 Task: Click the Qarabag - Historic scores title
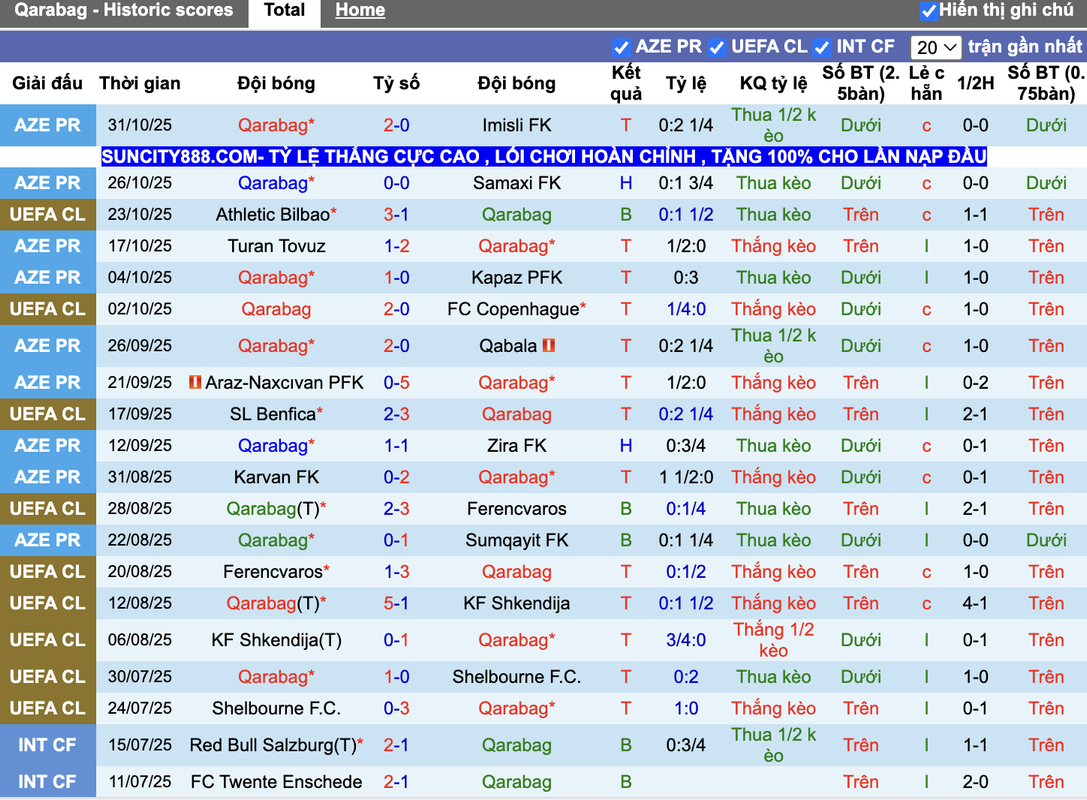click(x=123, y=10)
